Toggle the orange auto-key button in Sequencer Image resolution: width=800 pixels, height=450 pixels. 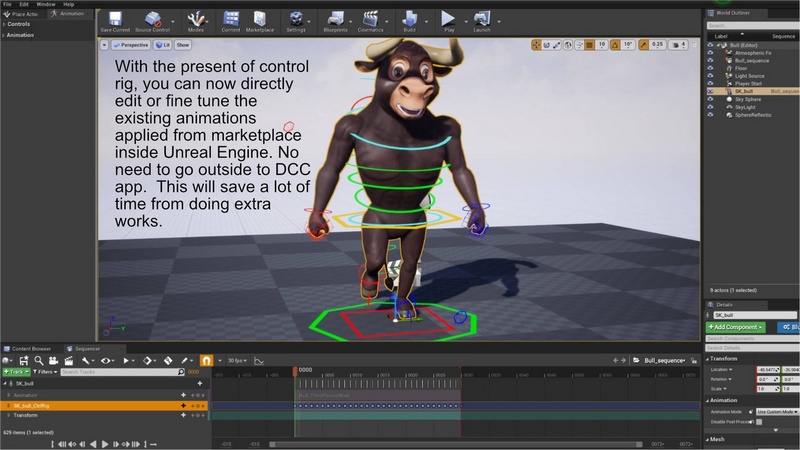tap(207, 360)
